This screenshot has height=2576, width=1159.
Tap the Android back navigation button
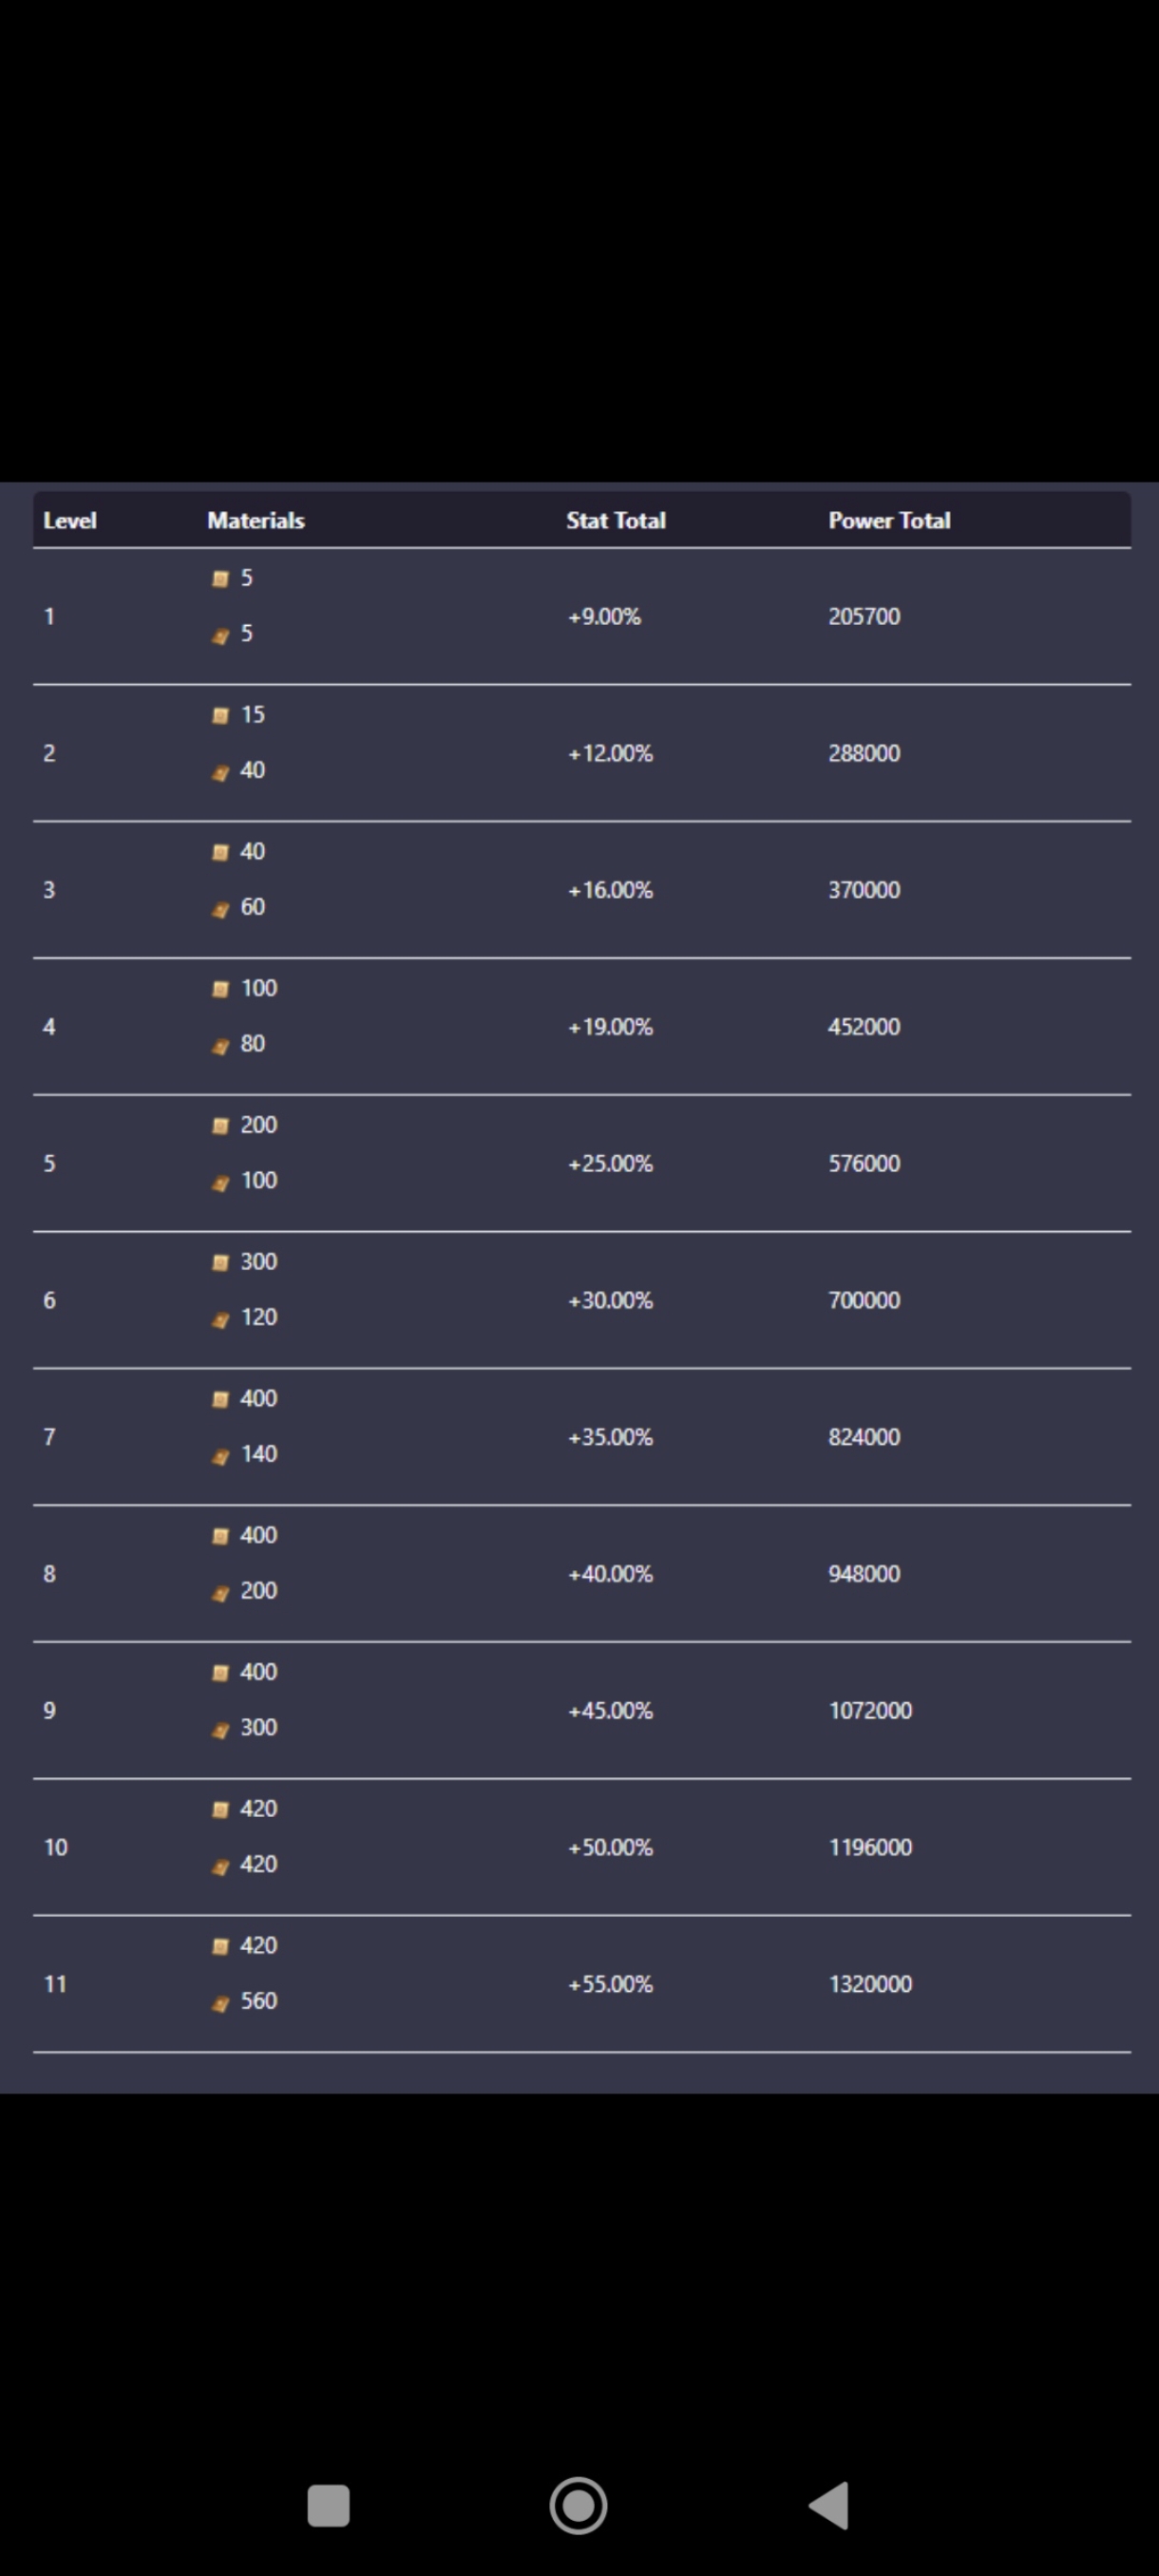point(829,2505)
